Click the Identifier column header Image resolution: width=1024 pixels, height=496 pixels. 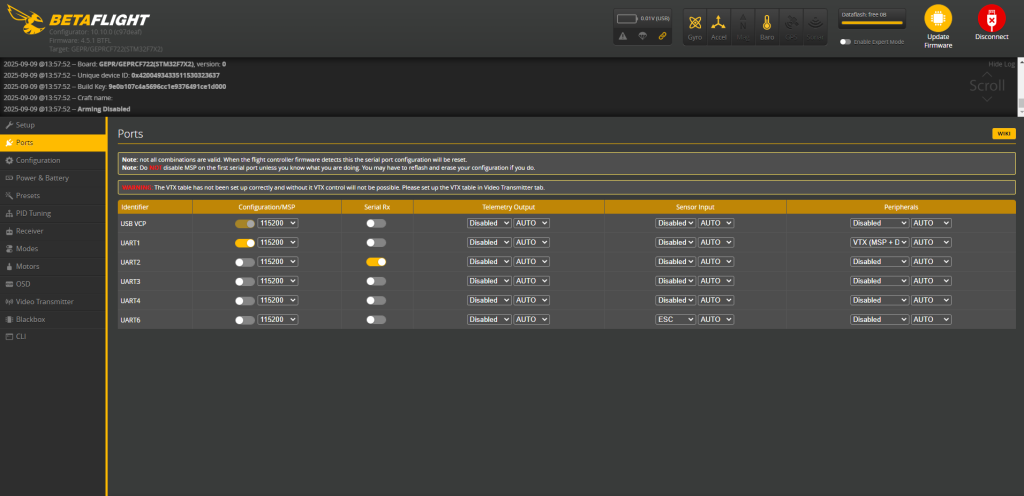[155, 207]
